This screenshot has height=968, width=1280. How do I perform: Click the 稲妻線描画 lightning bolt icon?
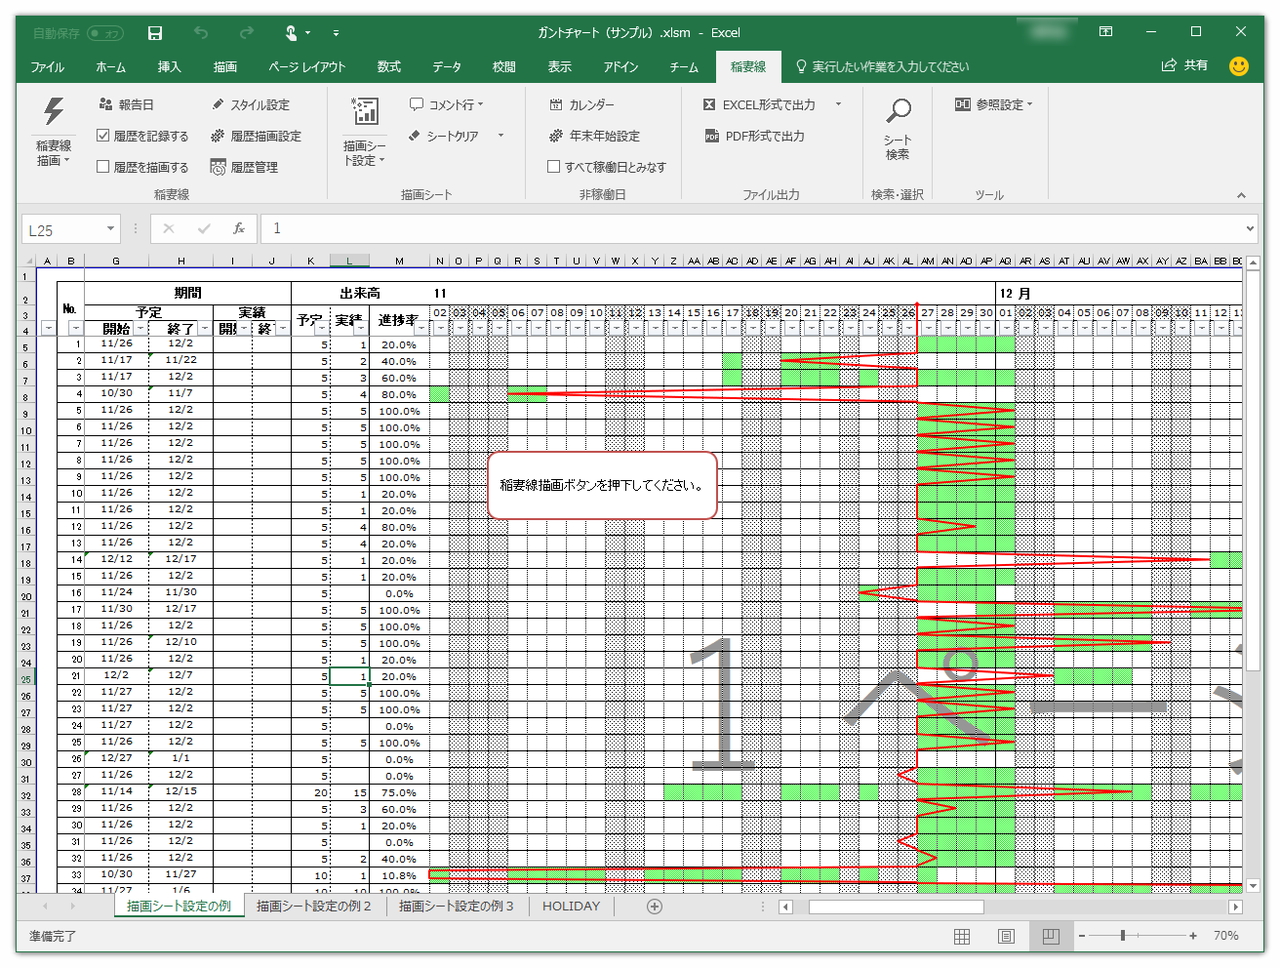tap(54, 111)
